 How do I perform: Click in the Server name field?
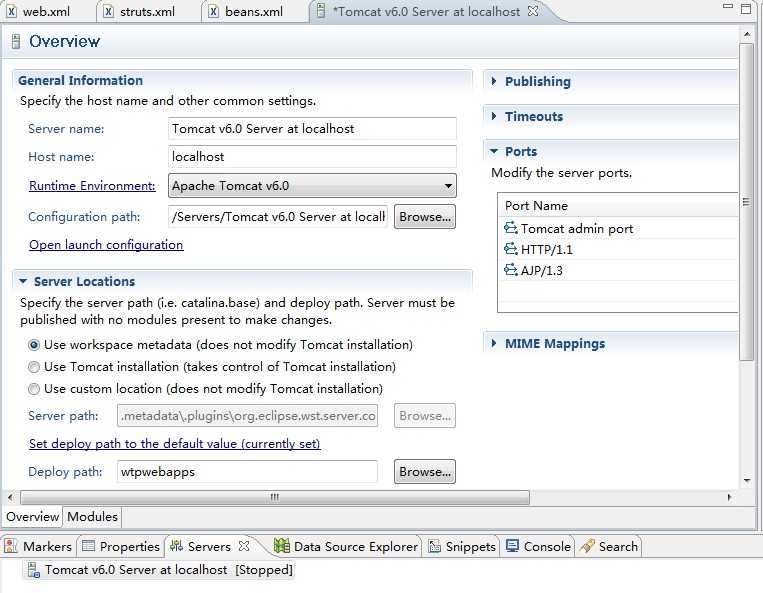(x=312, y=129)
